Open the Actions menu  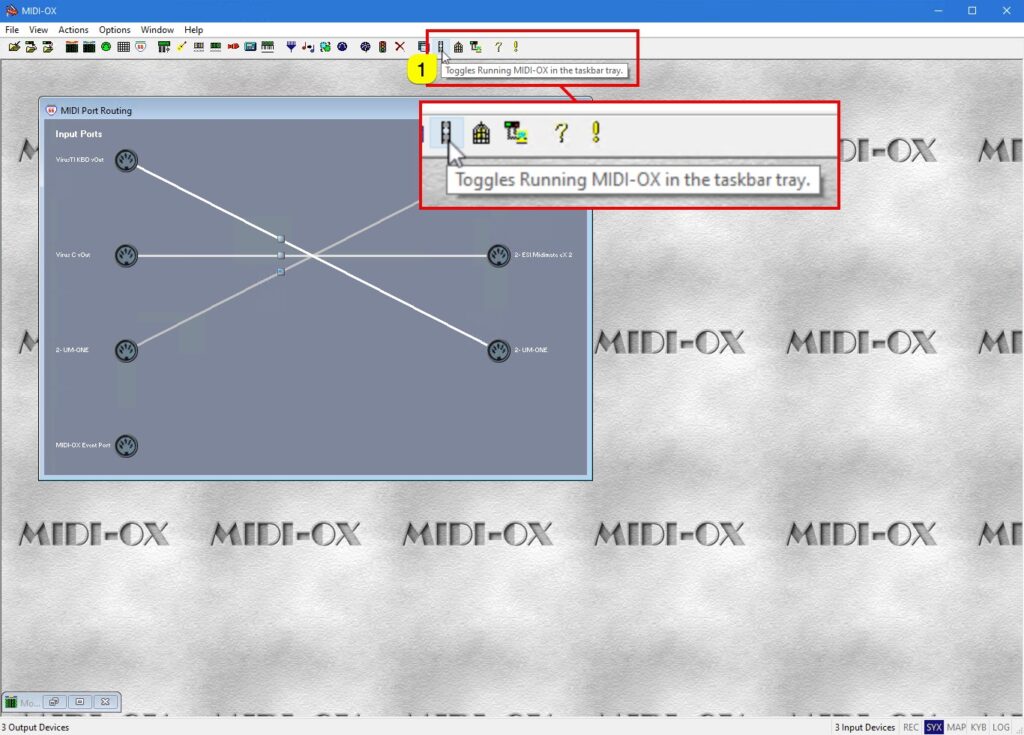[73, 29]
